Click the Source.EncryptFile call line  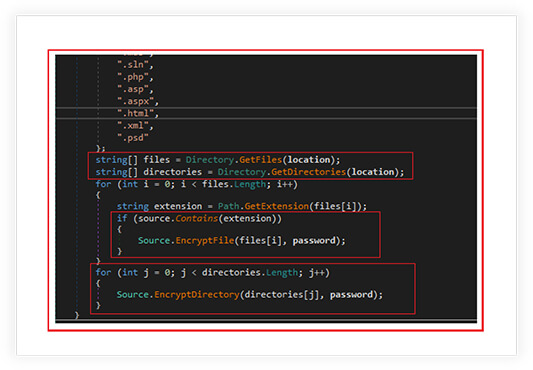coord(242,241)
